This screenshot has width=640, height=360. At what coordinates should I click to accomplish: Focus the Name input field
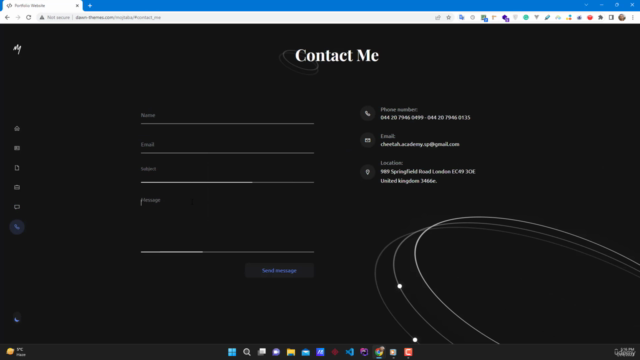(227, 116)
